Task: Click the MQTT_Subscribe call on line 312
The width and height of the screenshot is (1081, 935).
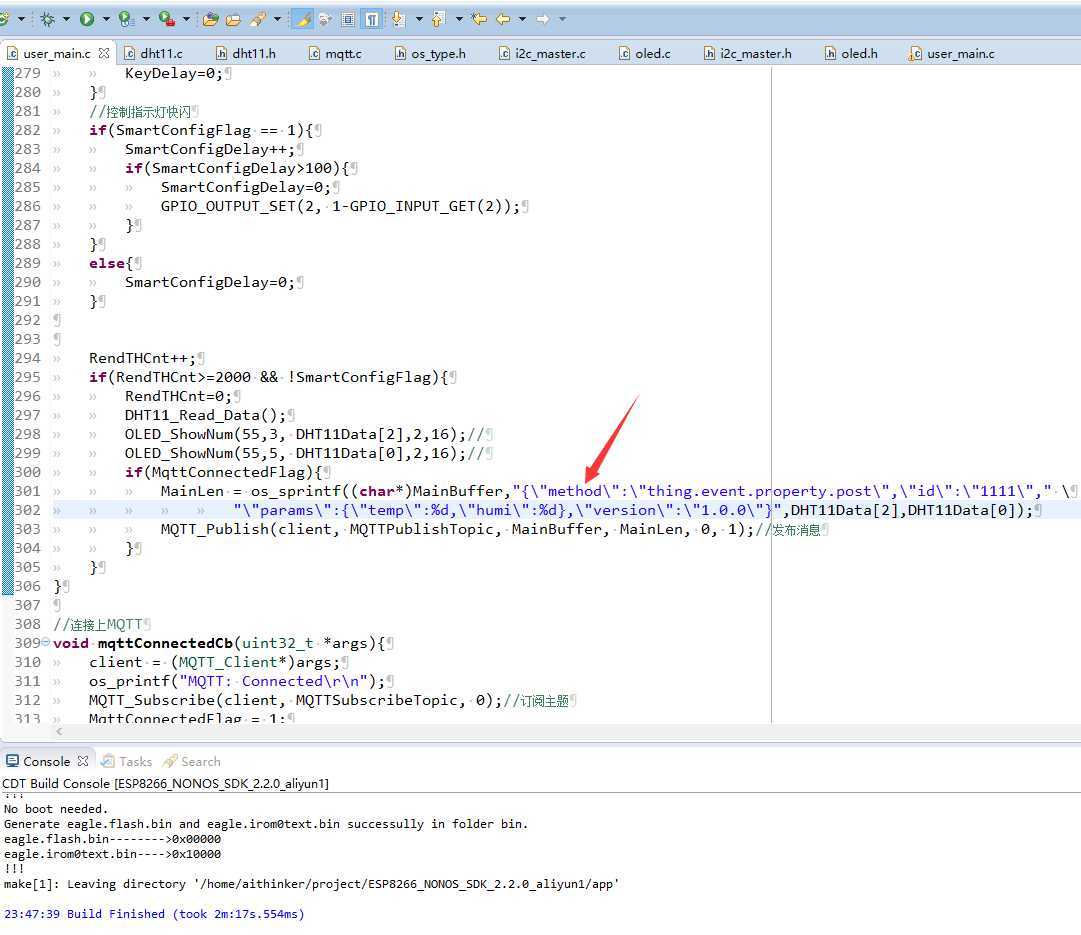Action: click(295, 700)
